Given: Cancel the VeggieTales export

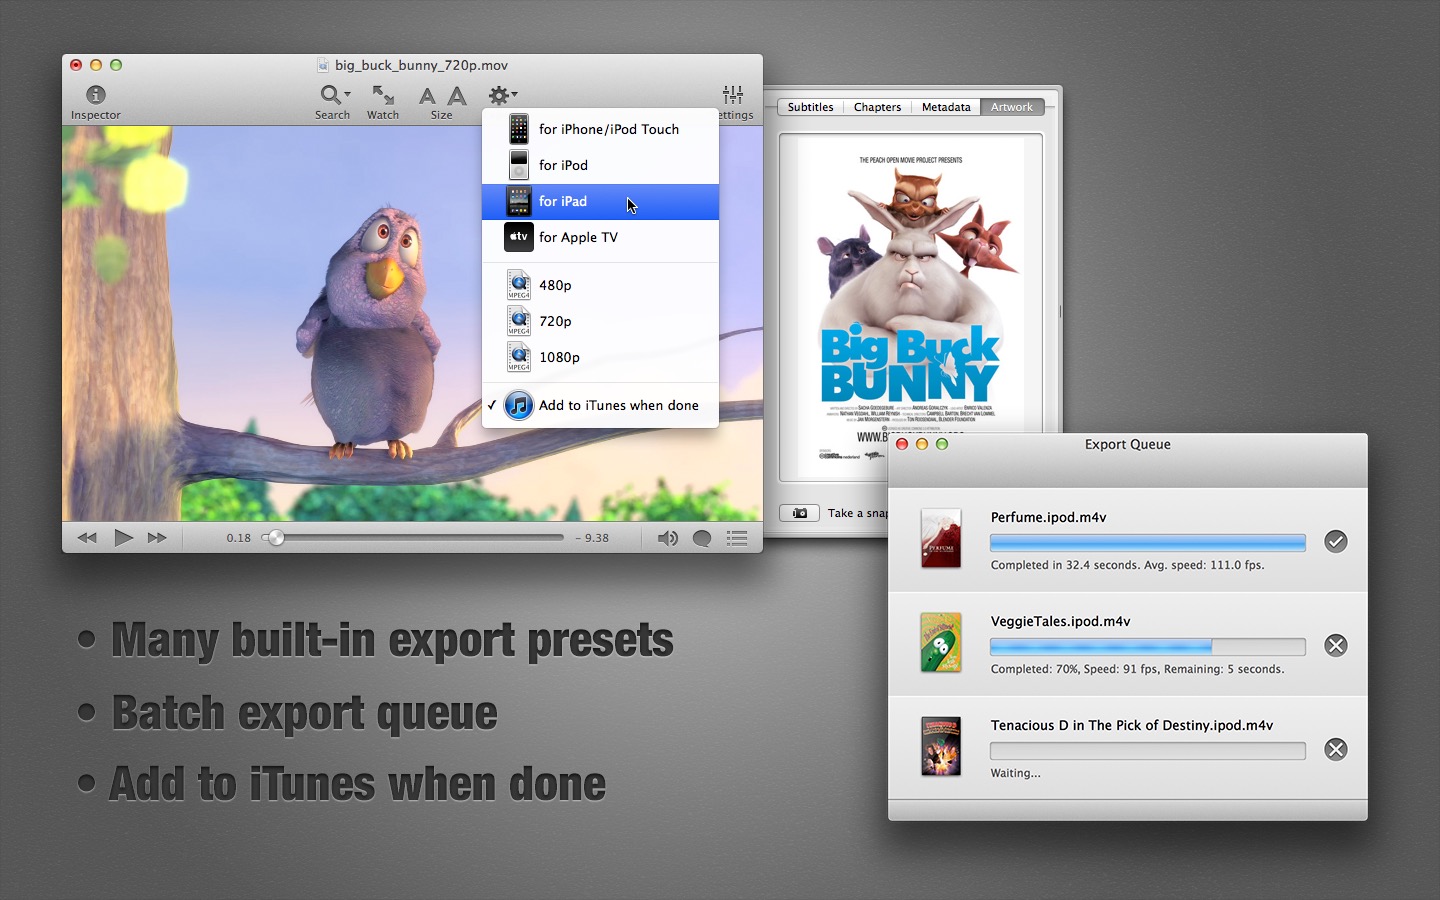Looking at the screenshot, I should 1335,646.
